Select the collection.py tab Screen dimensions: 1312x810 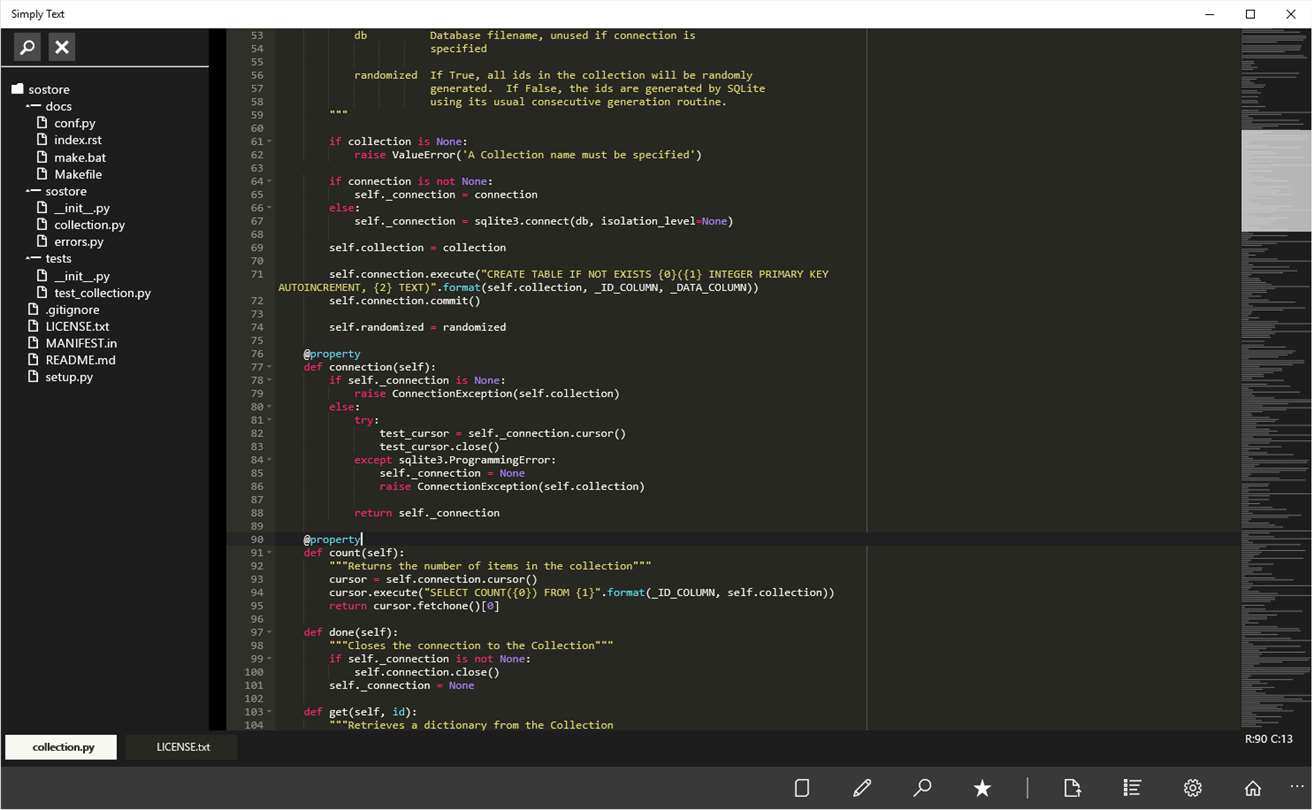coord(63,747)
